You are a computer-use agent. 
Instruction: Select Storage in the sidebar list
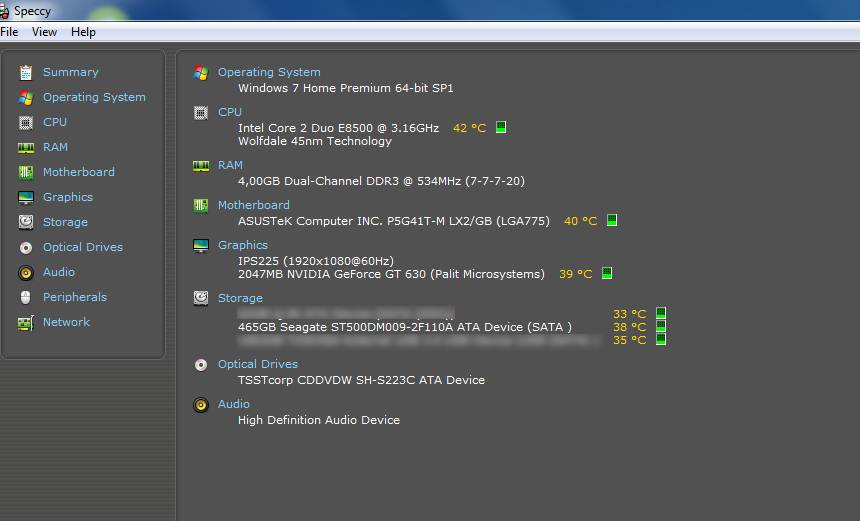coord(65,222)
